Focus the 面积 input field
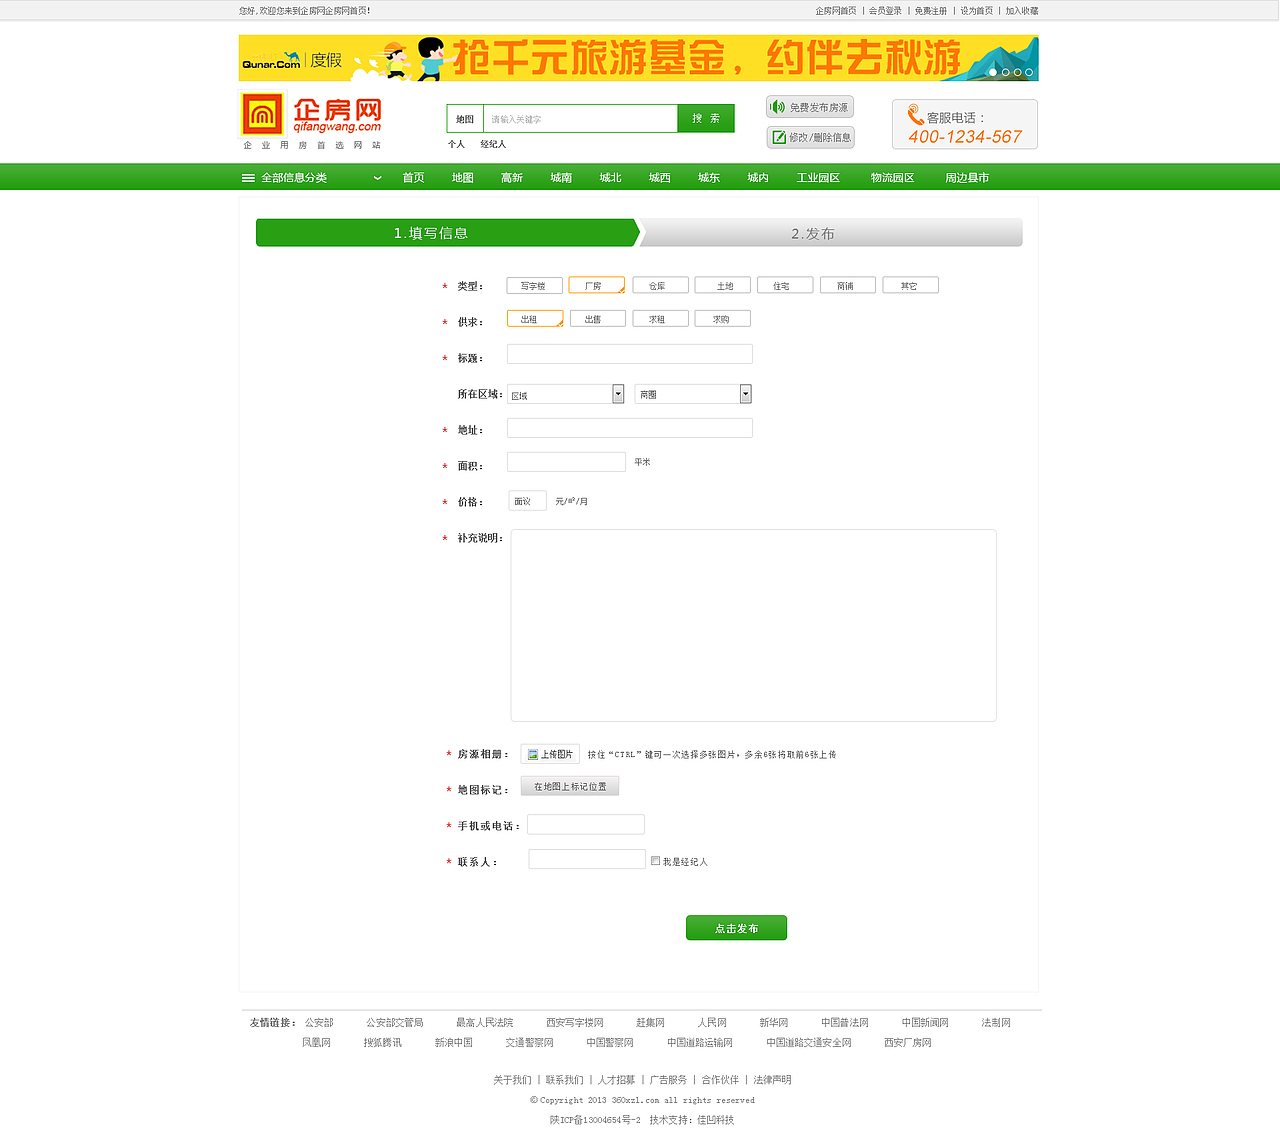Image resolution: width=1280 pixels, height=1143 pixels. (566, 462)
